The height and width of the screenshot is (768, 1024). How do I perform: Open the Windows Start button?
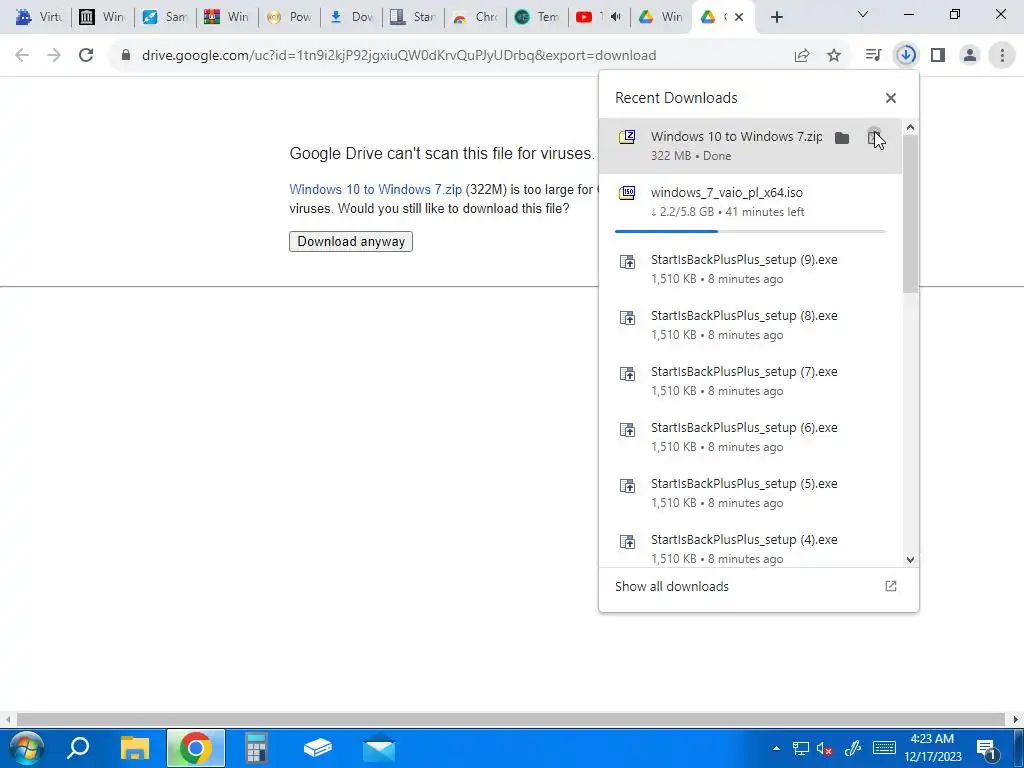(x=25, y=748)
